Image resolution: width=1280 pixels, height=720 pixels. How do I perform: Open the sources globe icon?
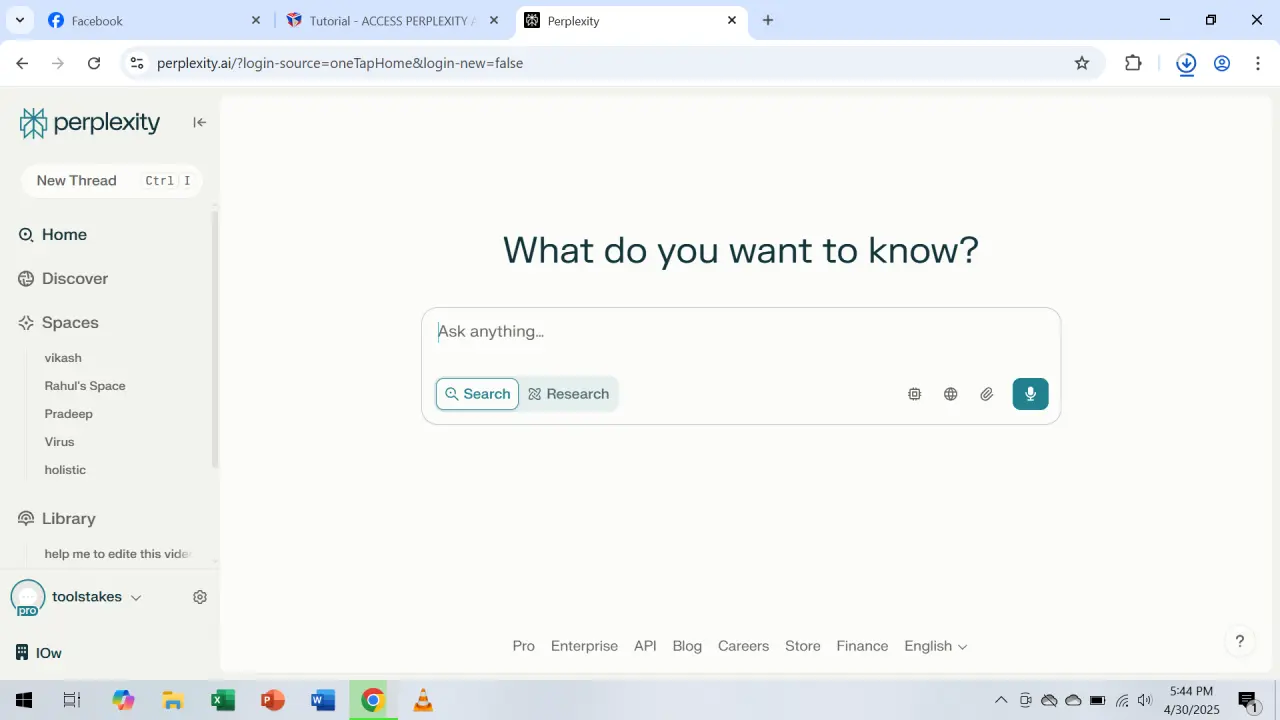click(951, 394)
